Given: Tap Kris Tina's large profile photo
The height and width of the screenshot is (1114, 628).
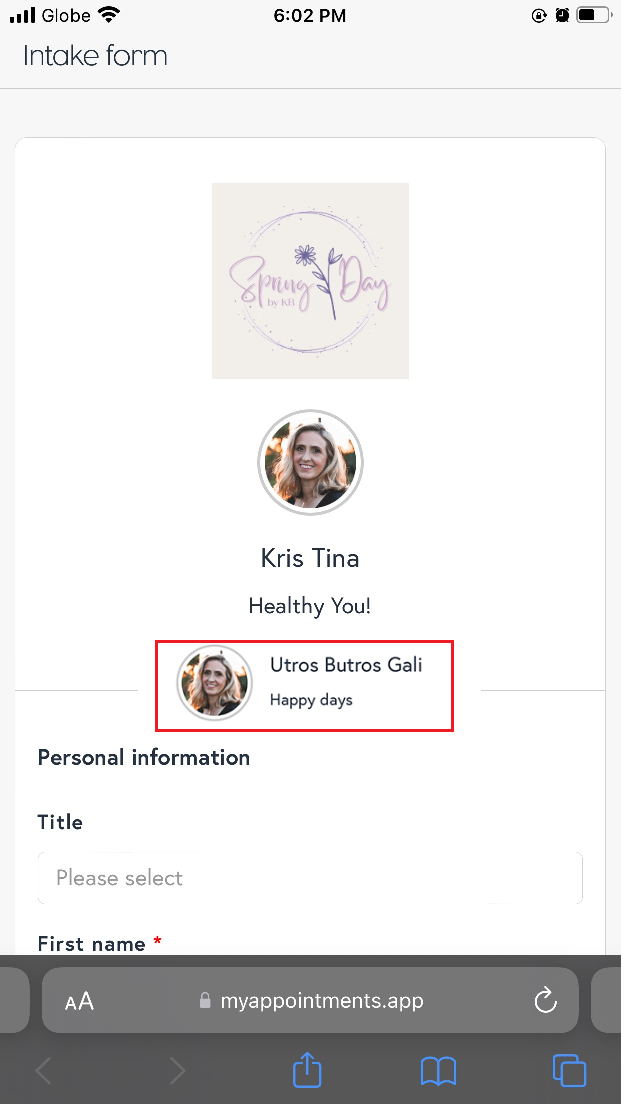Looking at the screenshot, I should coord(310,463).
